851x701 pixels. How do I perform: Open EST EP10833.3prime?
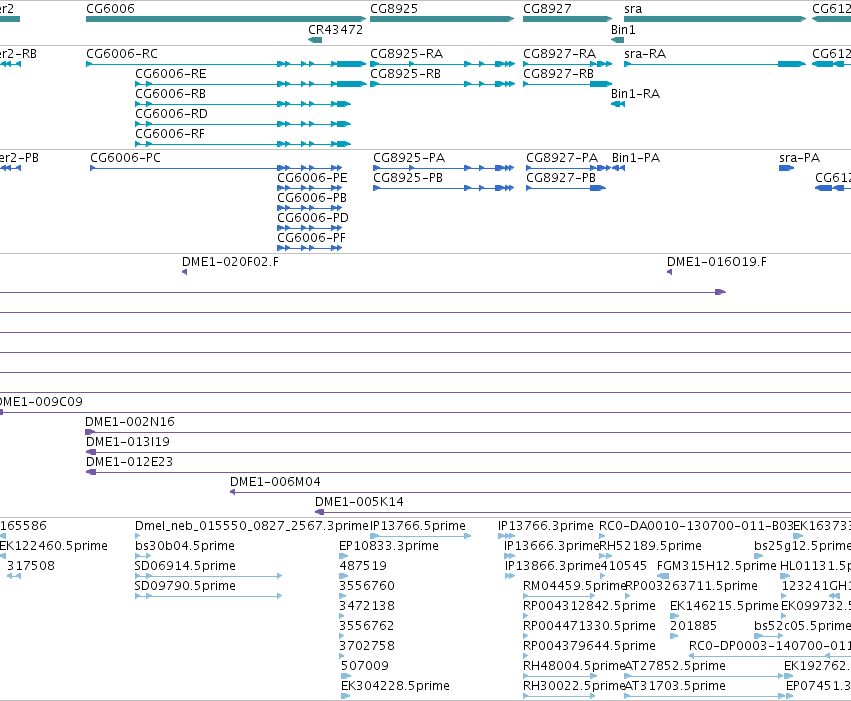tap(389, 546)
